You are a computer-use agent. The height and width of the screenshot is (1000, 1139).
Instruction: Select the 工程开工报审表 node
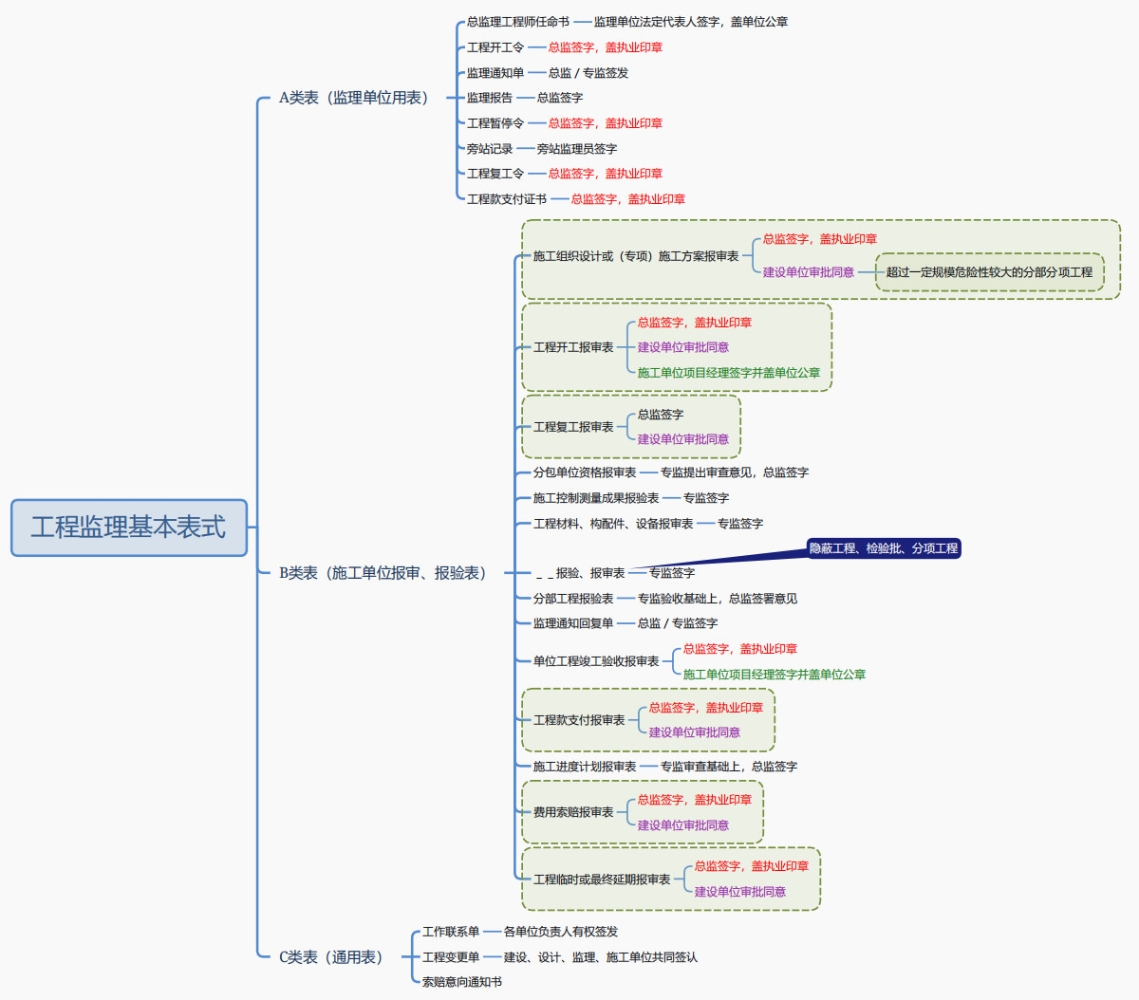pyautogui.click(x=573, y=347)
